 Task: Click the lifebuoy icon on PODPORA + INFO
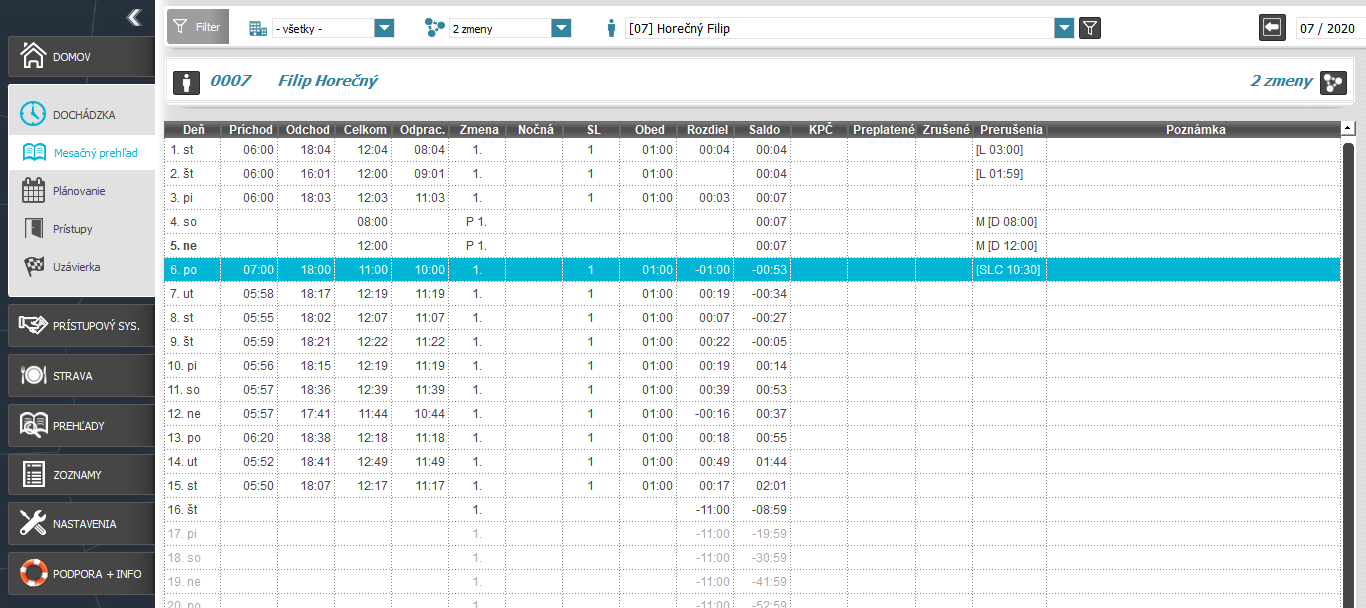click(x=34, y=574)
